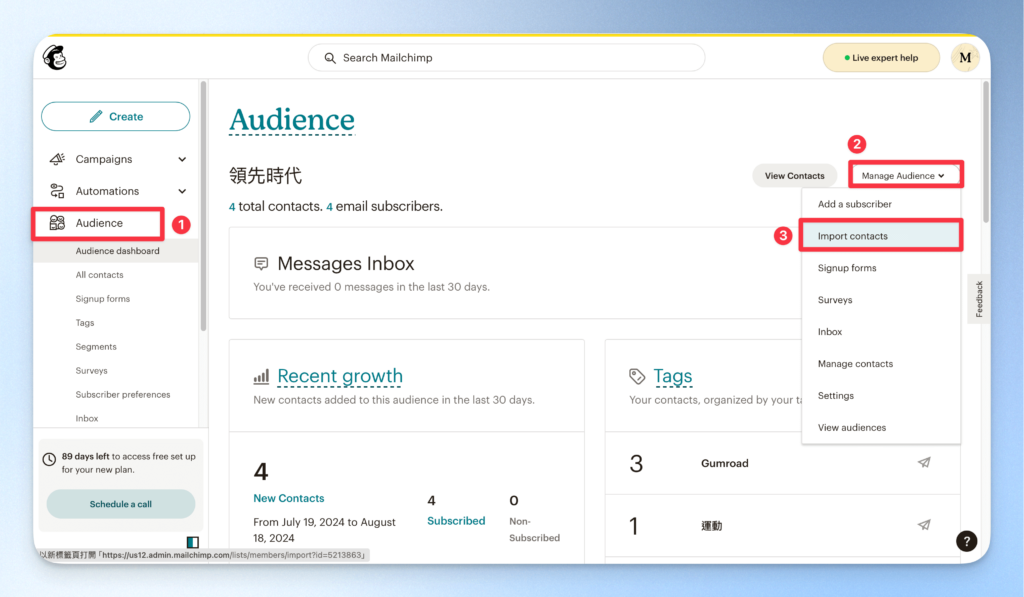1024x597 pixels.
Task: Open Segments in sidebar
Action: point(96,347)
